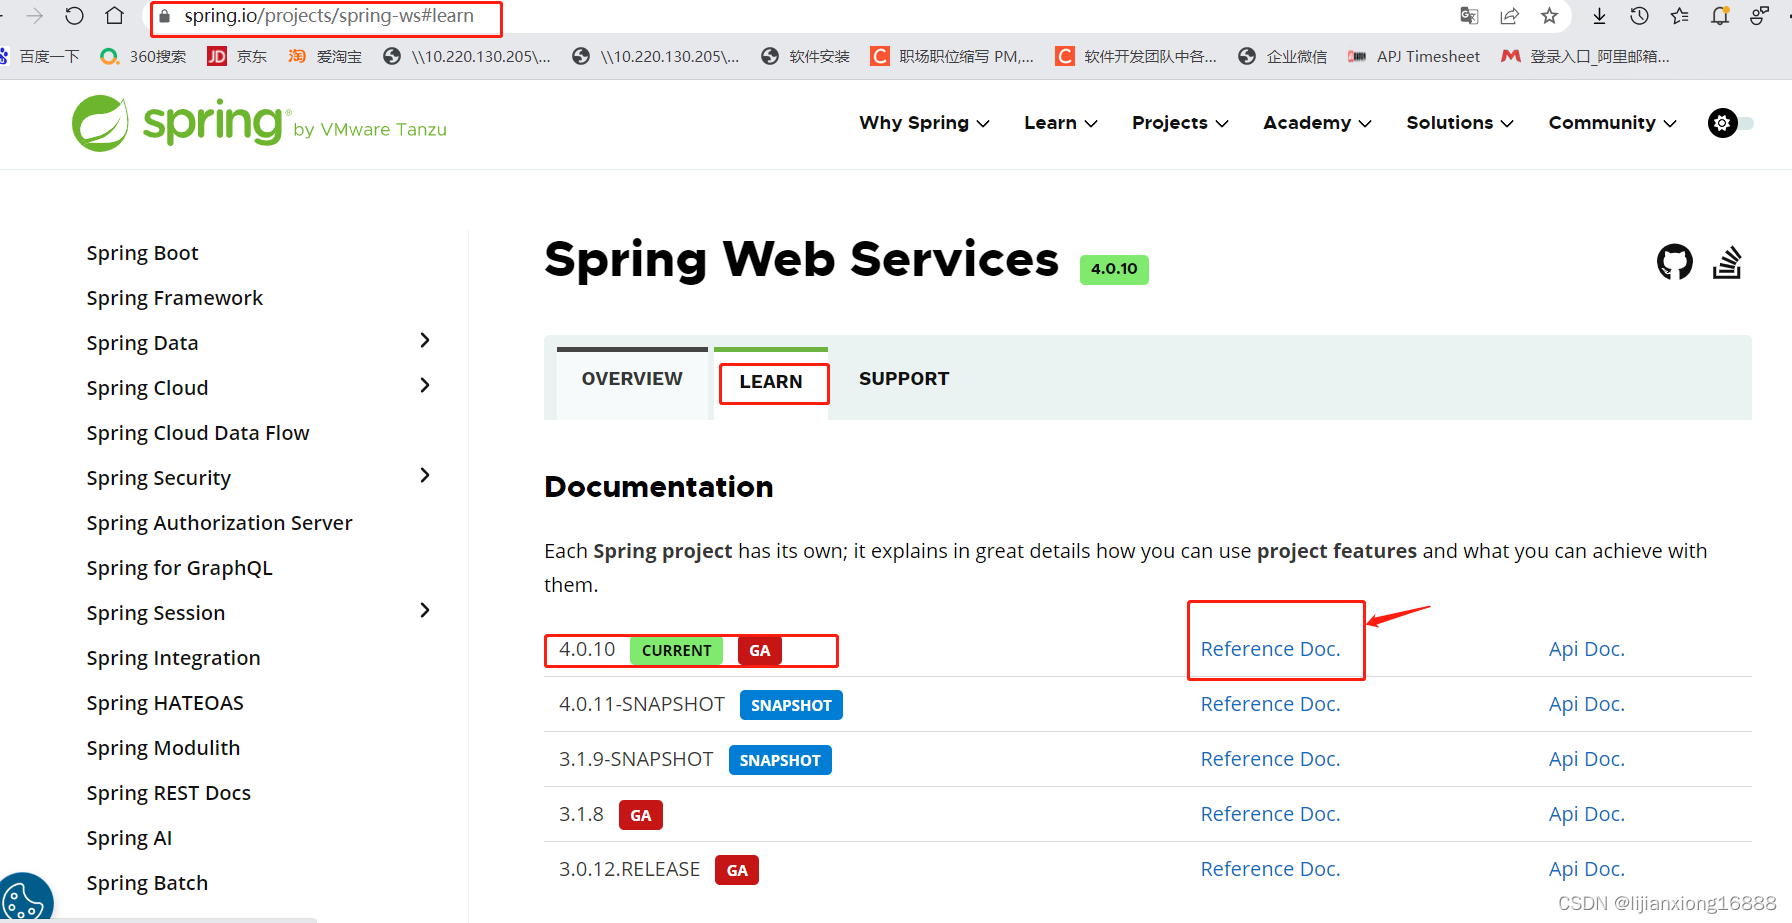1792x923 pixels.
Task: Open 企业微信 bookmark
Action: (x=1282, y=57)
